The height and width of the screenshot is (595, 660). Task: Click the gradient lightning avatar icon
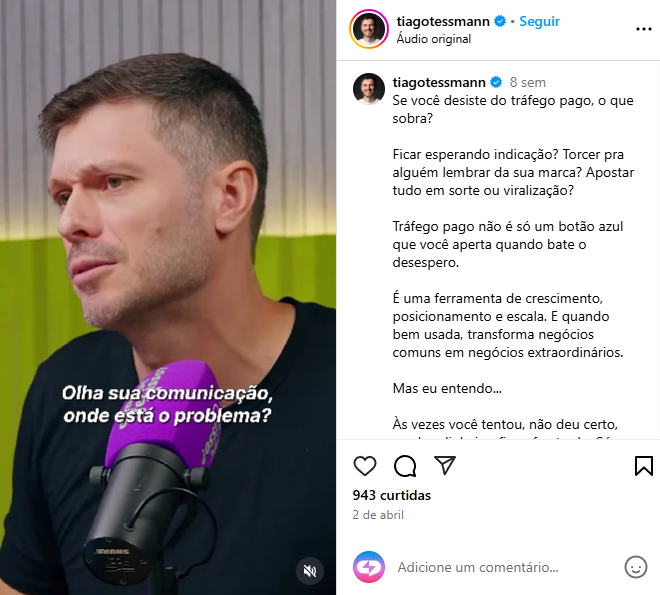[x=369, y=567]
